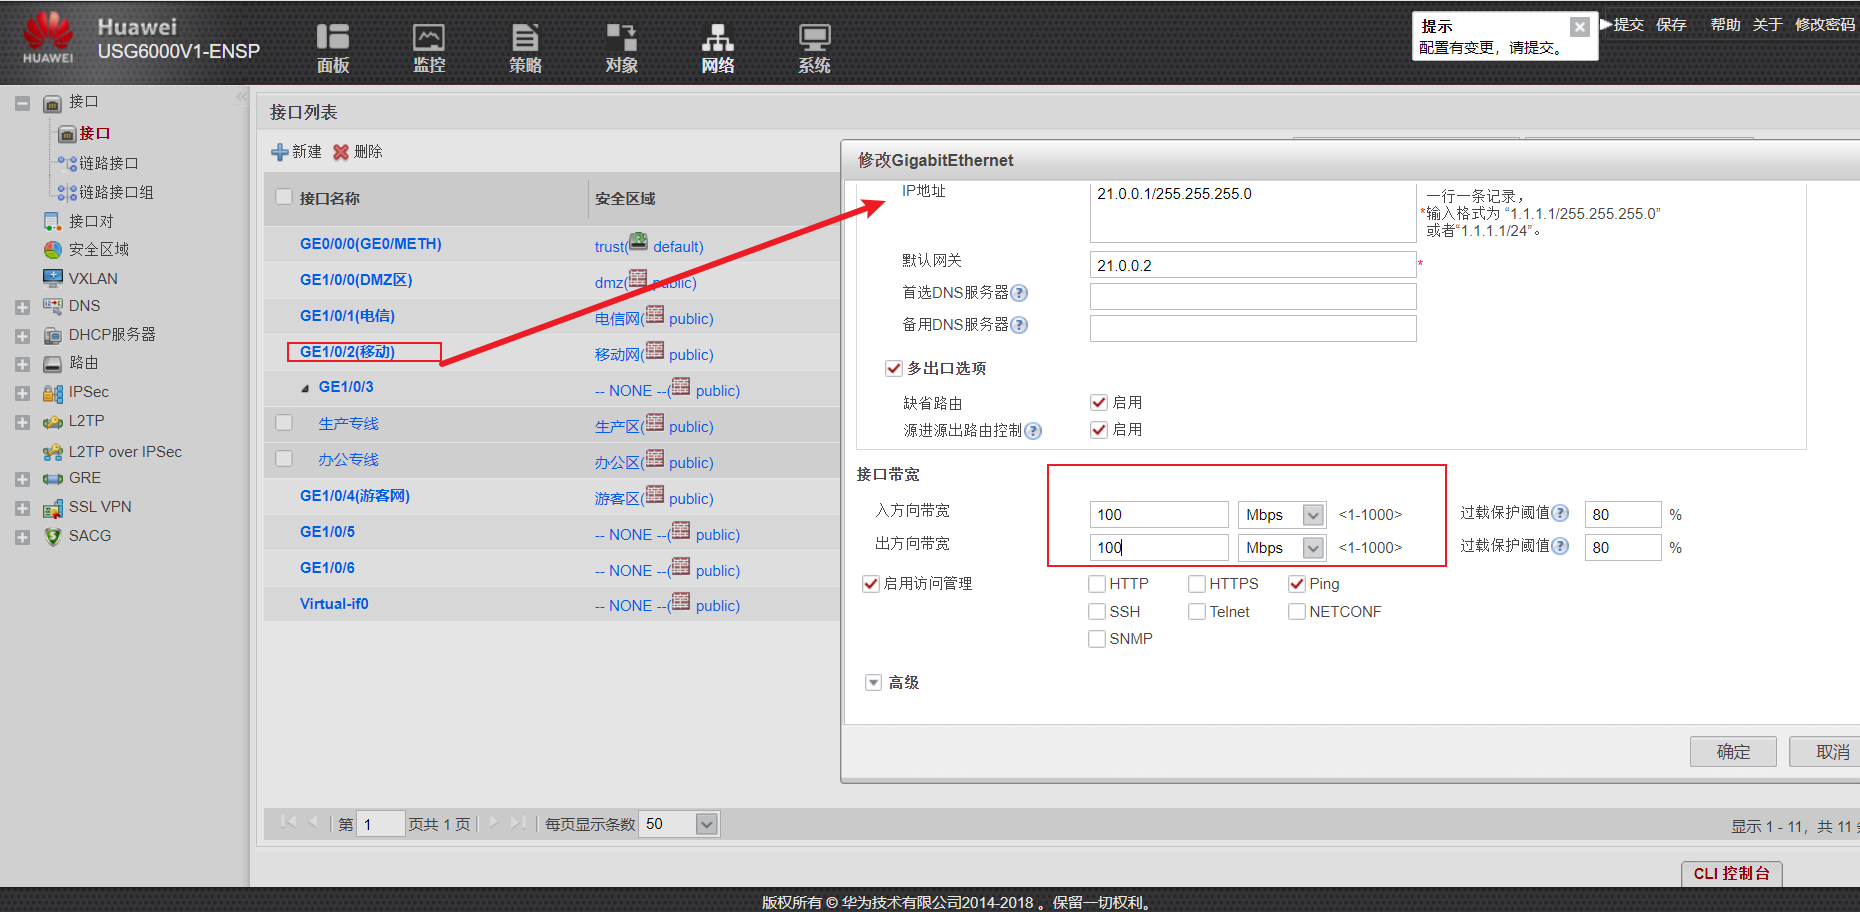Viewport: 1860px width, 912px height.
Task: Click help icon beside 备用DNS服务器
Action: (1019, 325)
